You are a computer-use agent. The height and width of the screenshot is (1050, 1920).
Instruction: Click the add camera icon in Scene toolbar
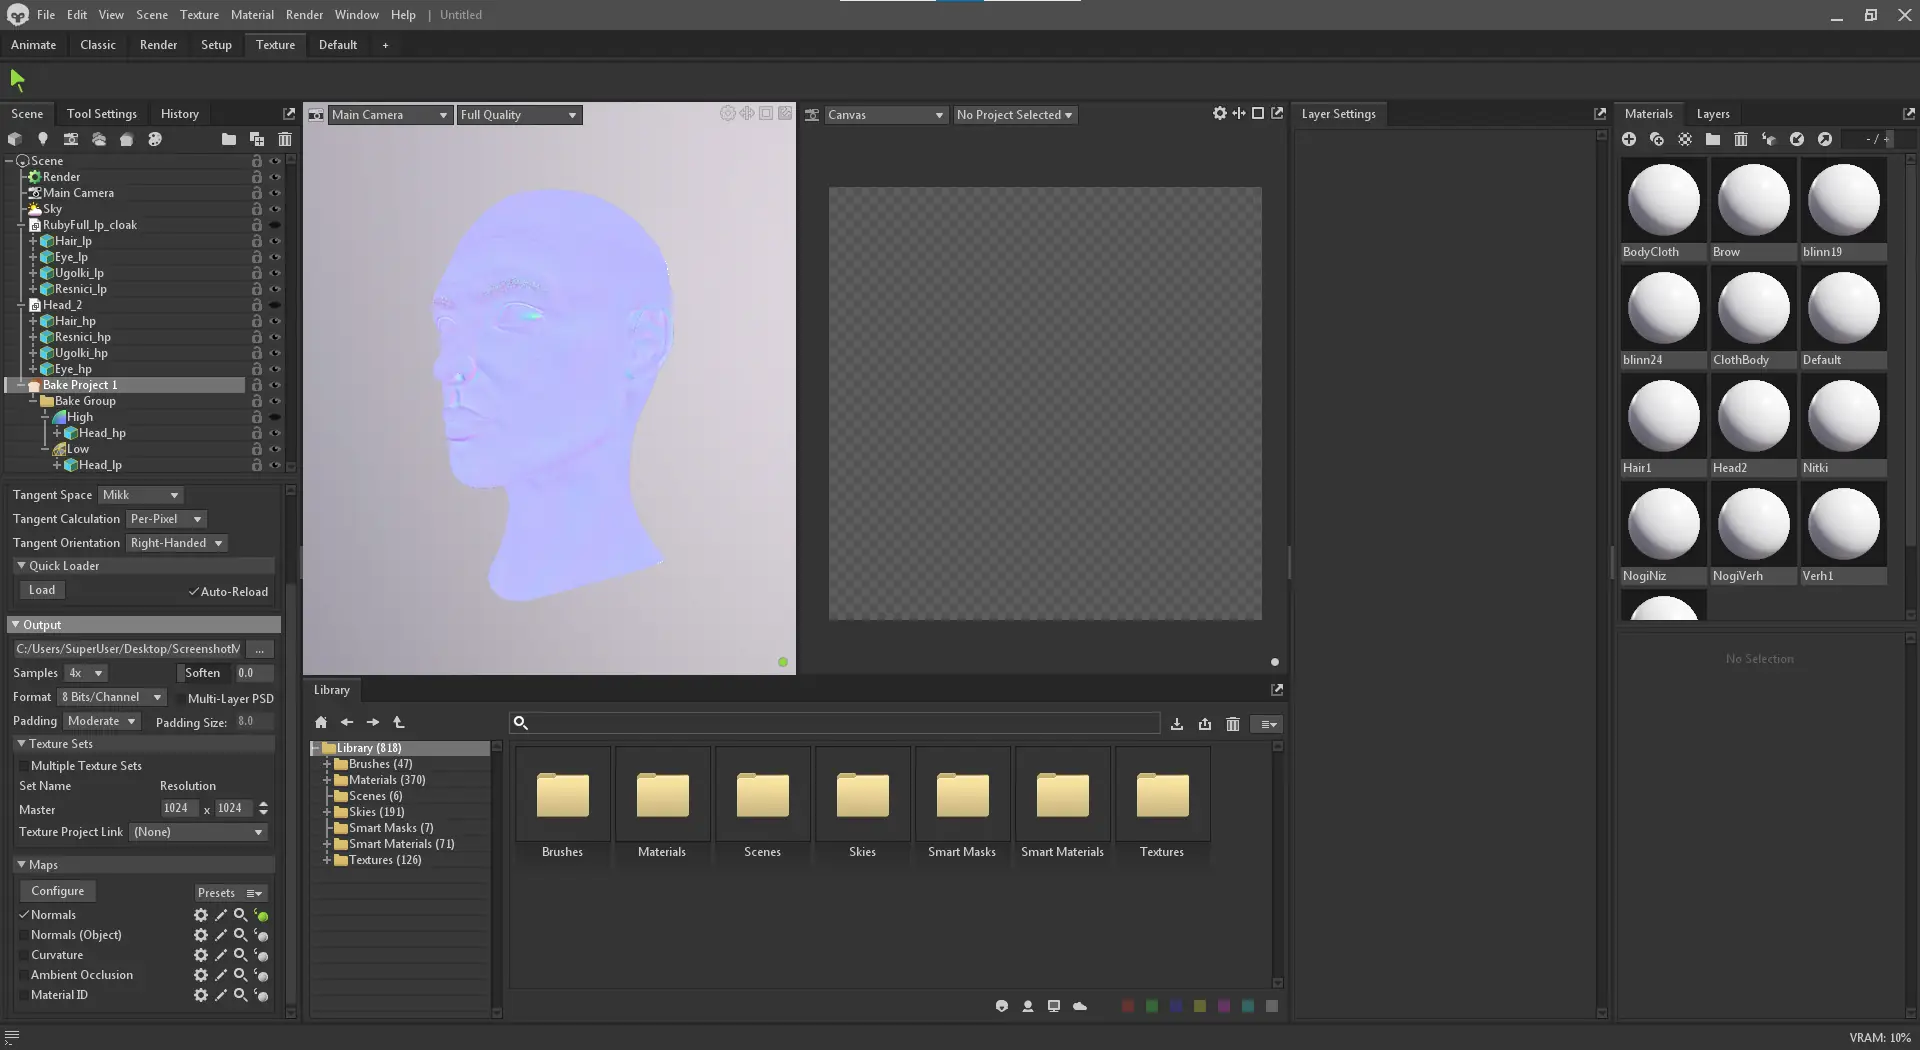pos(70,139)
